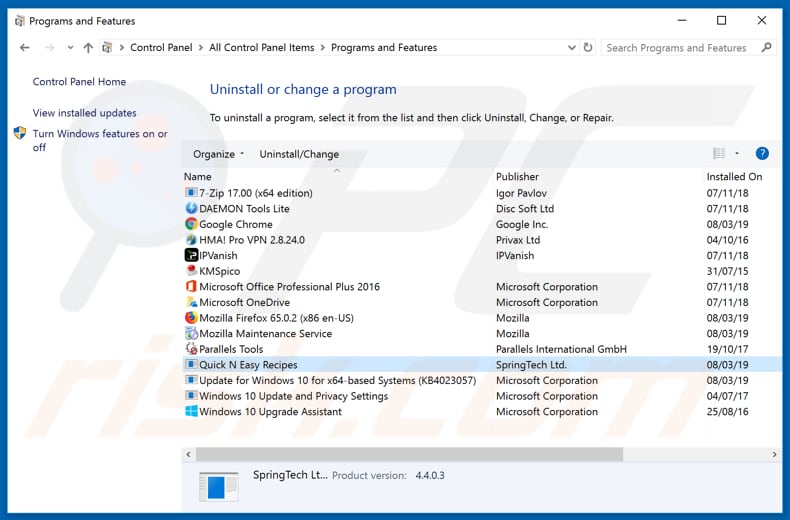
Task: Click the KB4023057 update icon
Action: pos(191,380)
